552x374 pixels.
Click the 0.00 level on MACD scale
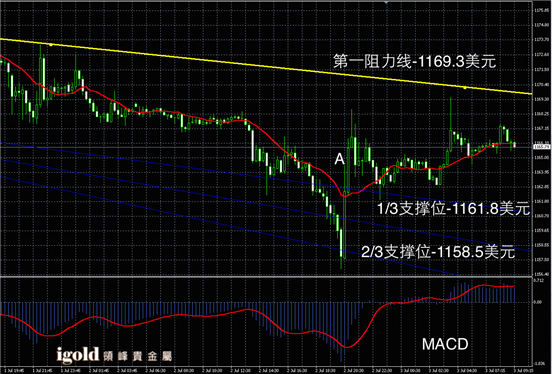click(x=538, y=302)
